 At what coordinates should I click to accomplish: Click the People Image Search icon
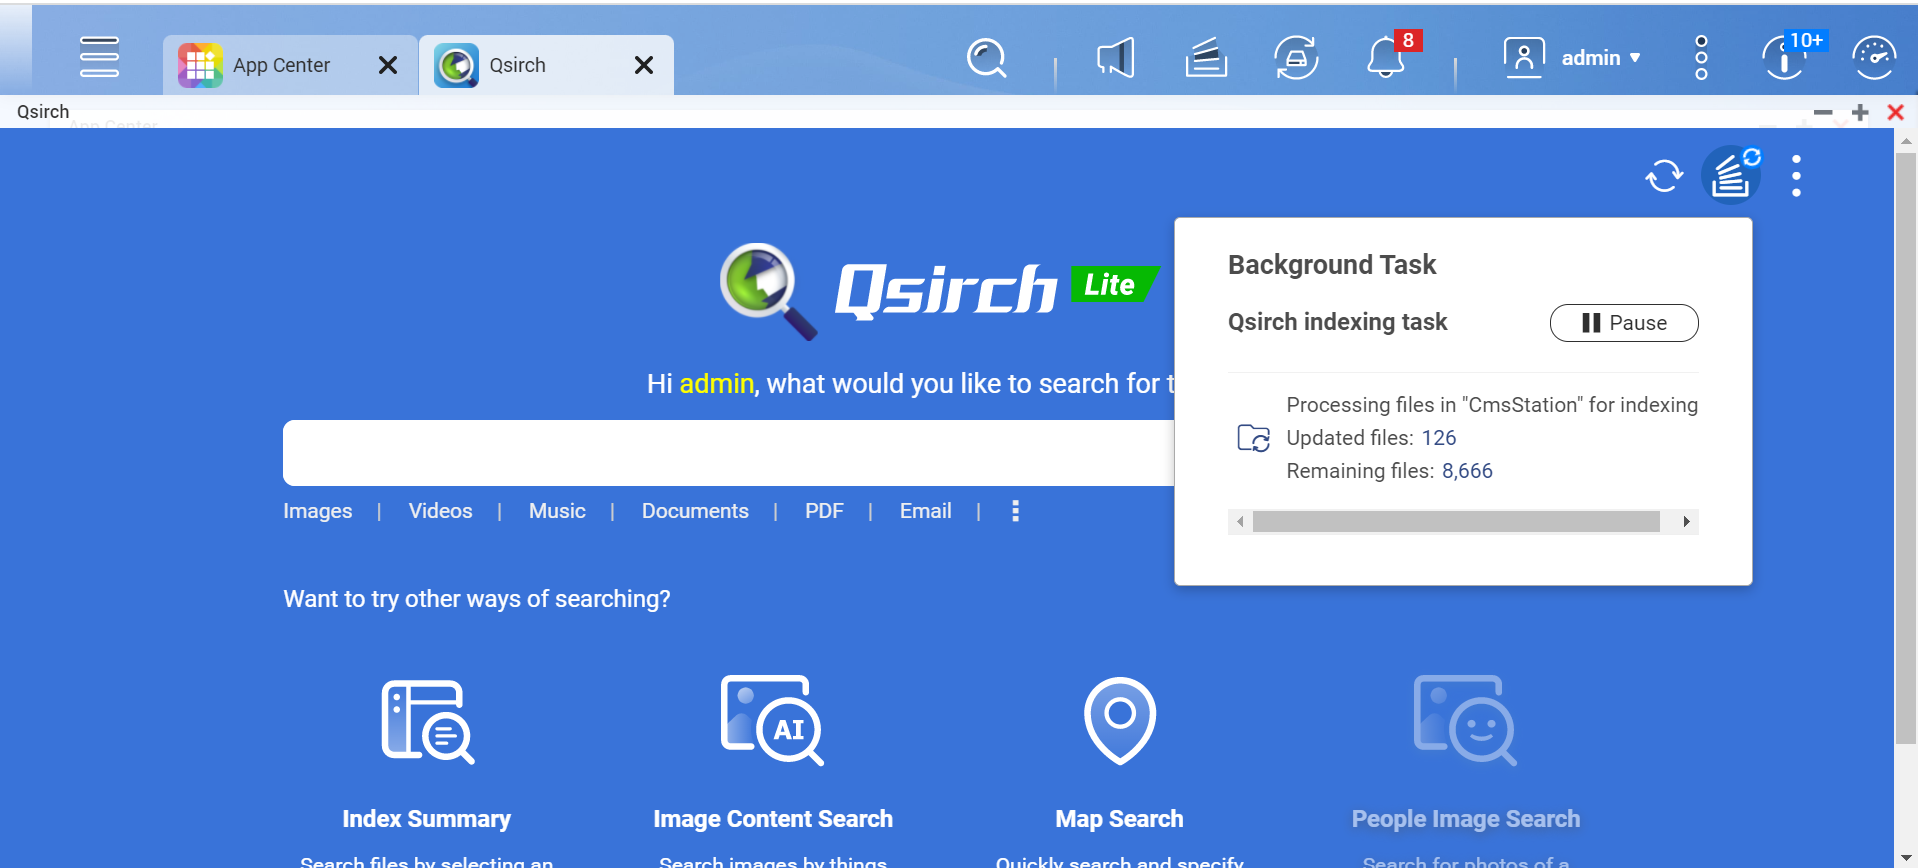coord(1465,720)
